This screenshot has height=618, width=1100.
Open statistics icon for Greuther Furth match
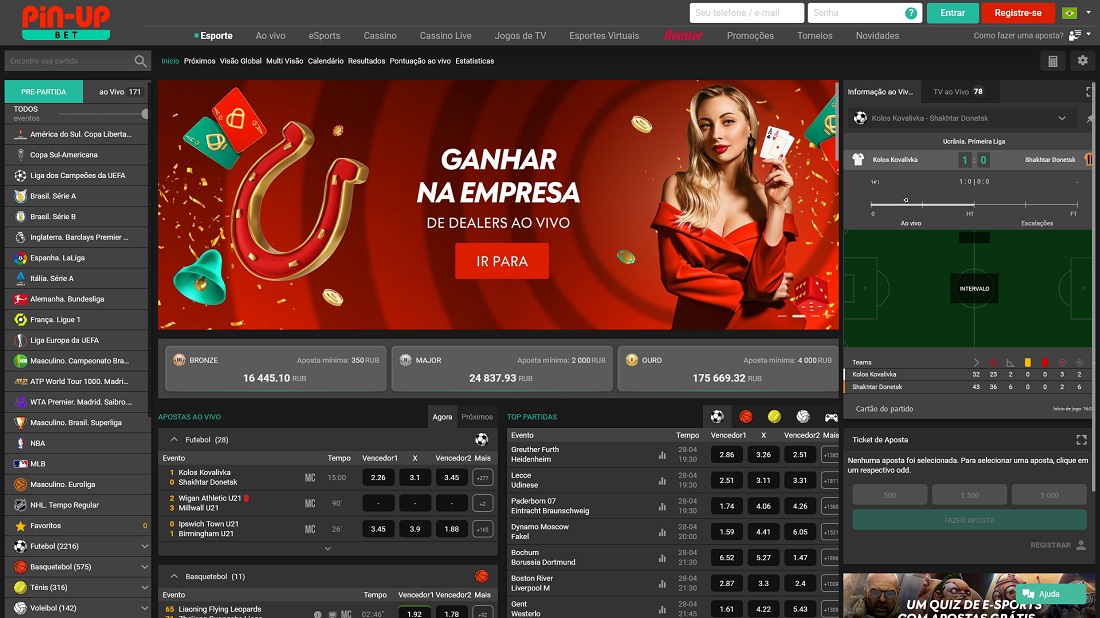(x=661, y=455)
